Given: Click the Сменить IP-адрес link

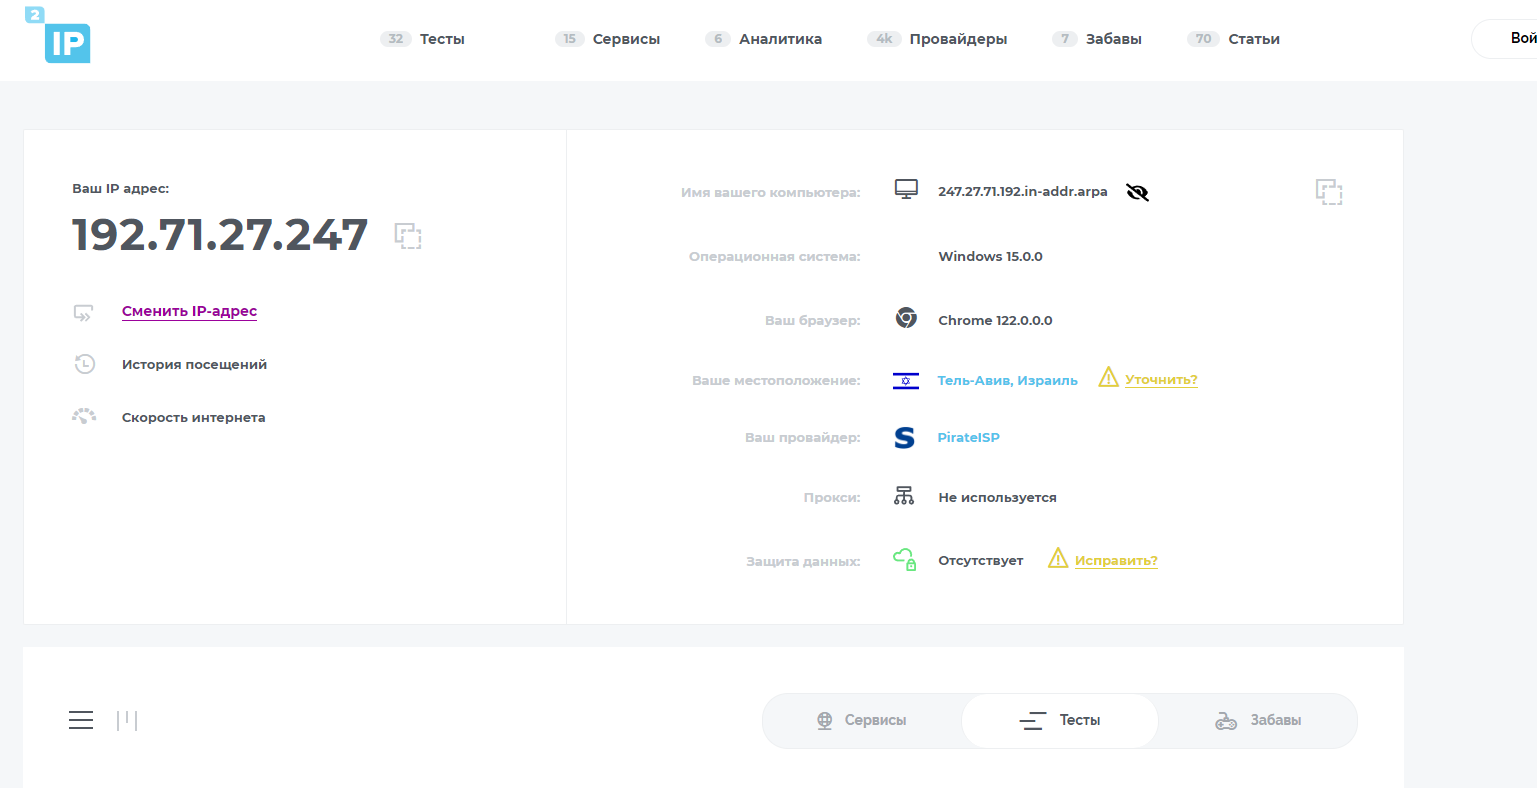Looking at the screenshot, I should [189, 311].
